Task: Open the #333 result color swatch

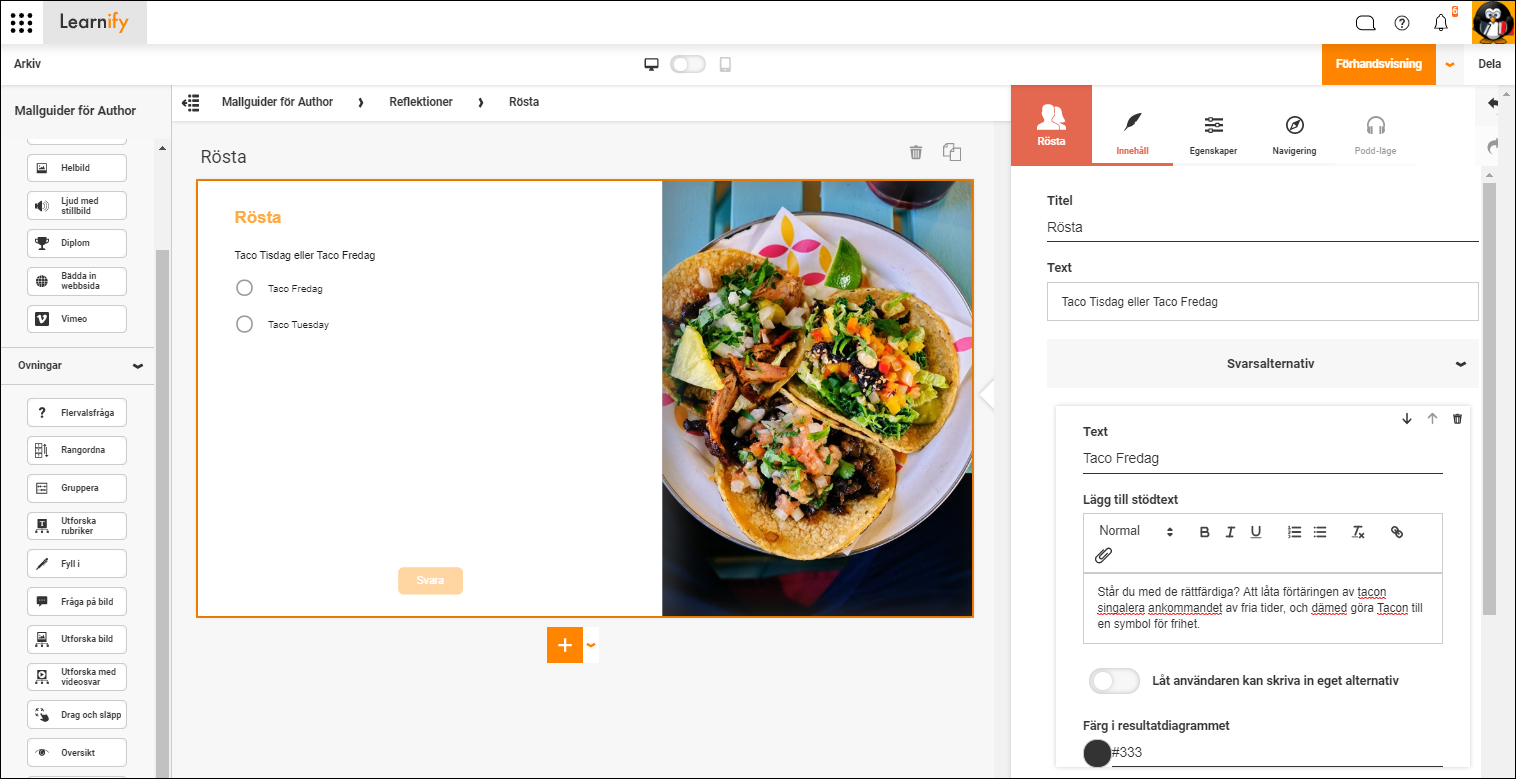Action: 1098,753
